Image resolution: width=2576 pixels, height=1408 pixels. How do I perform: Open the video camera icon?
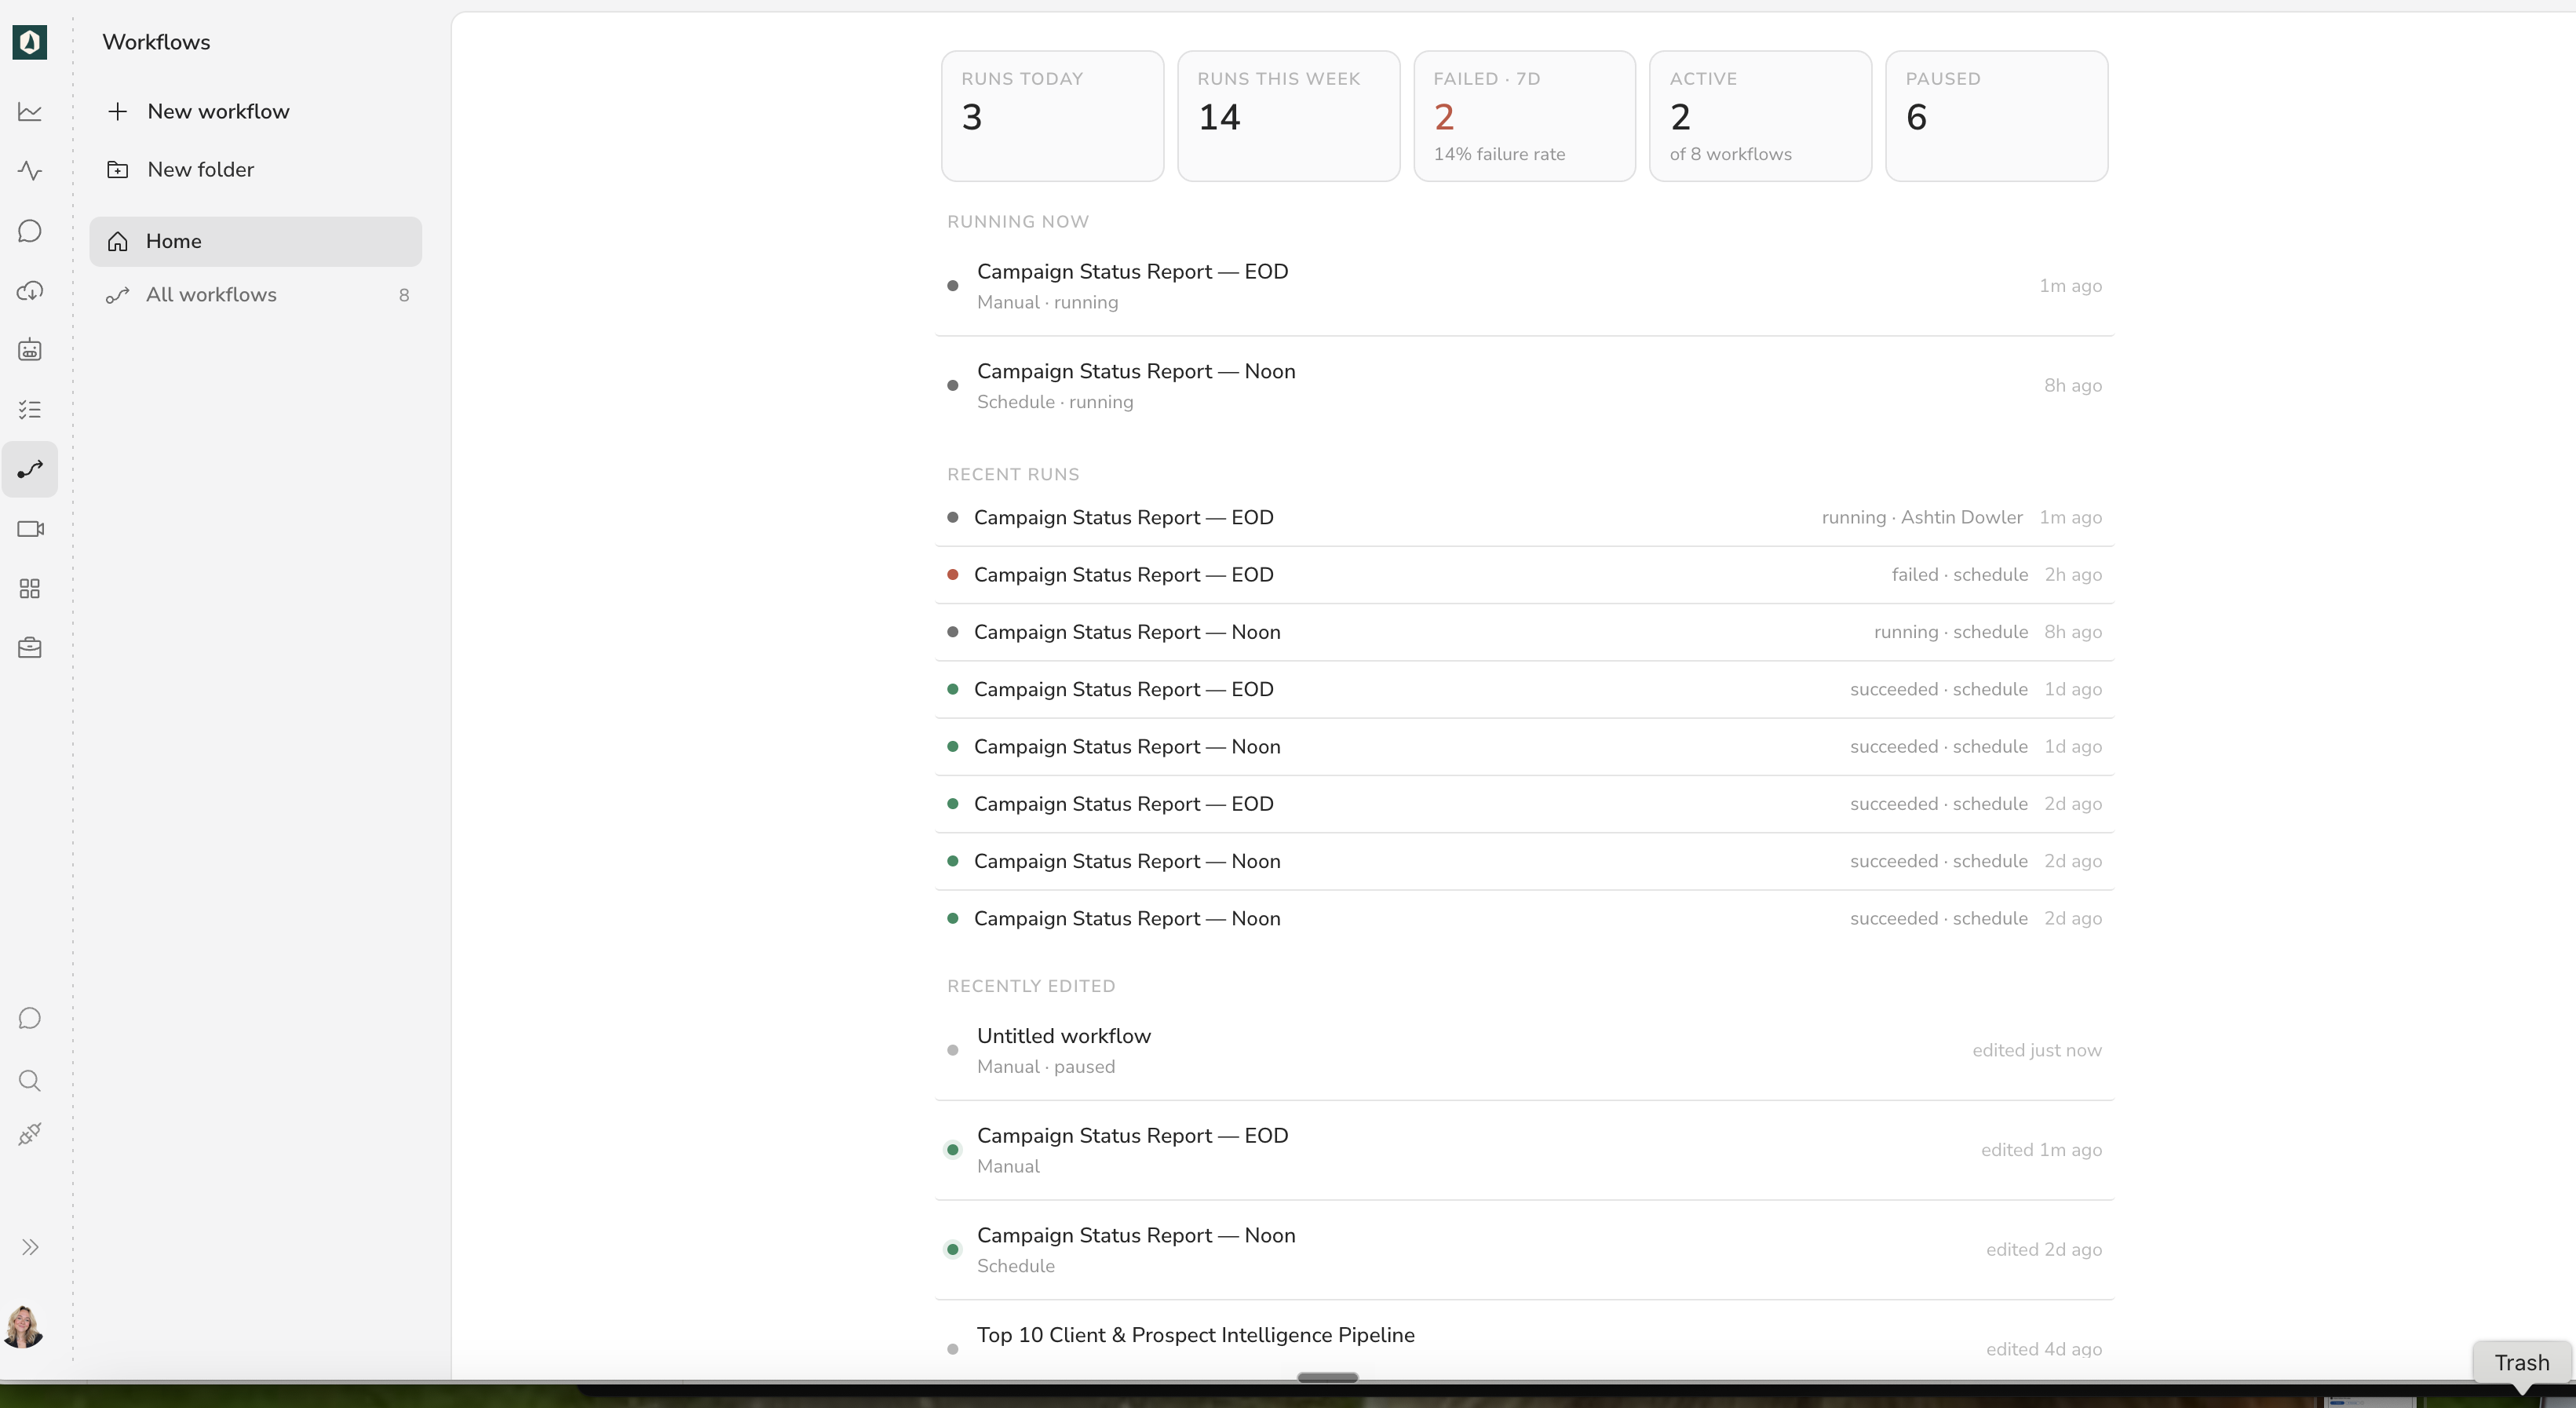pos(30,529)
